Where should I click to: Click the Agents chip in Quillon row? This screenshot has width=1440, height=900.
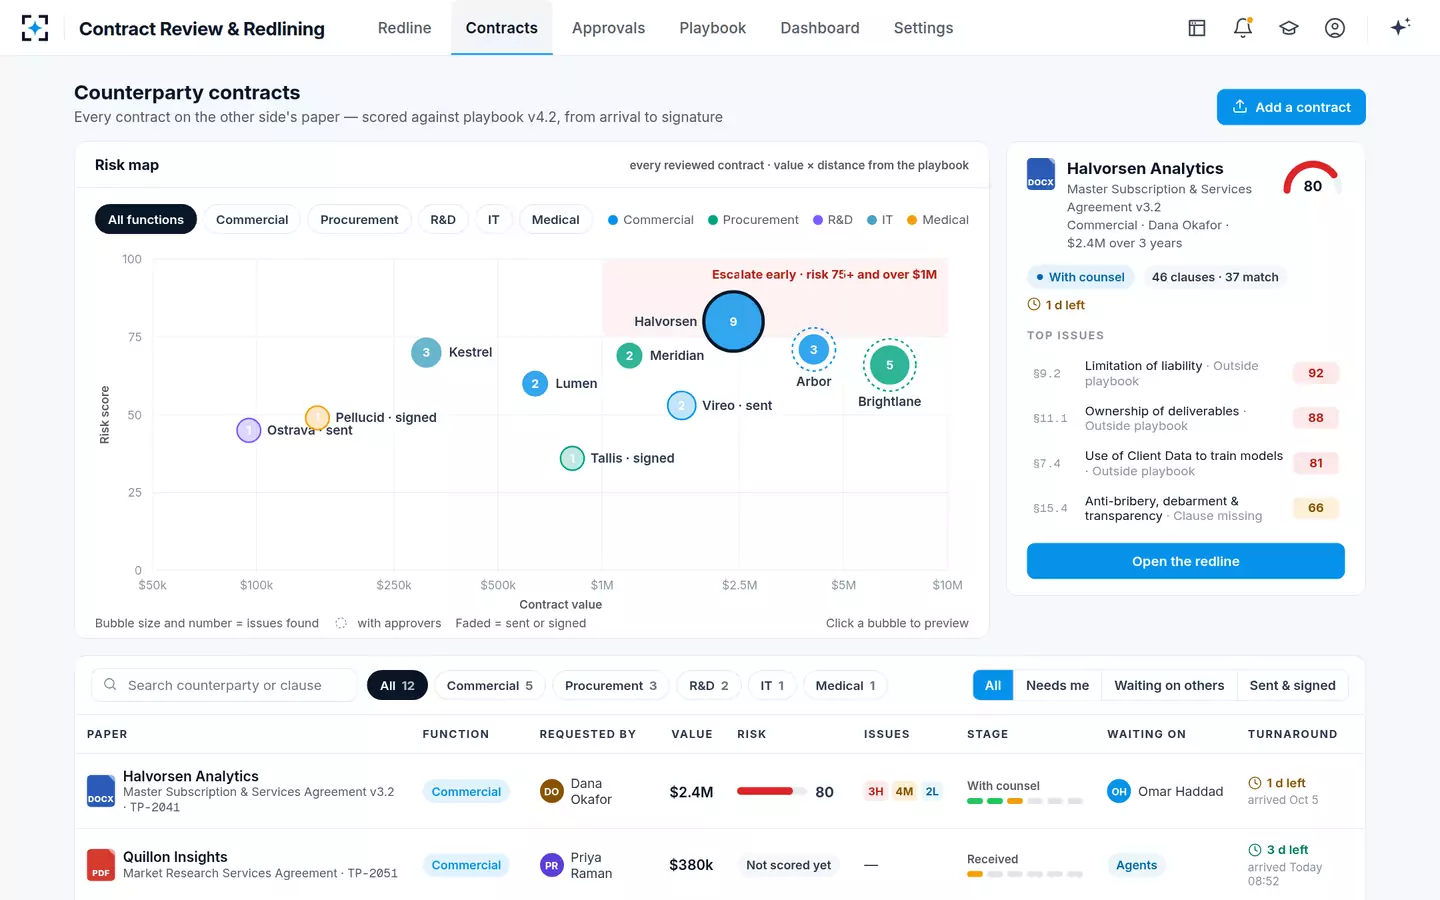tap(1137, 865)
